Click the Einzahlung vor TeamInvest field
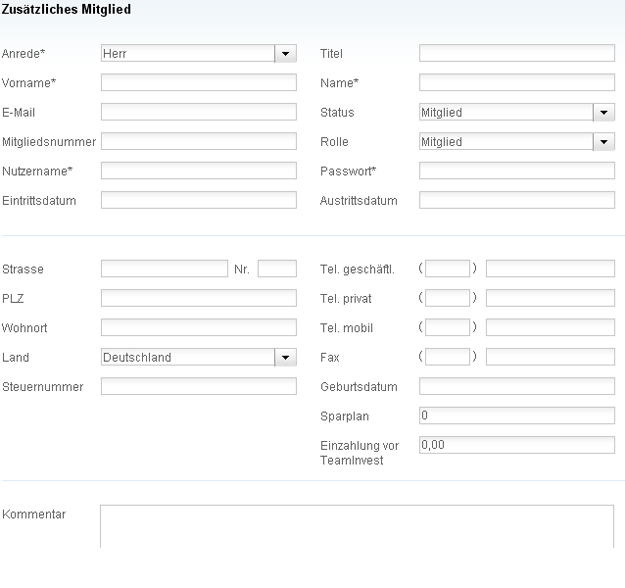This screenshot has width=625, height=588. point(517,445)
